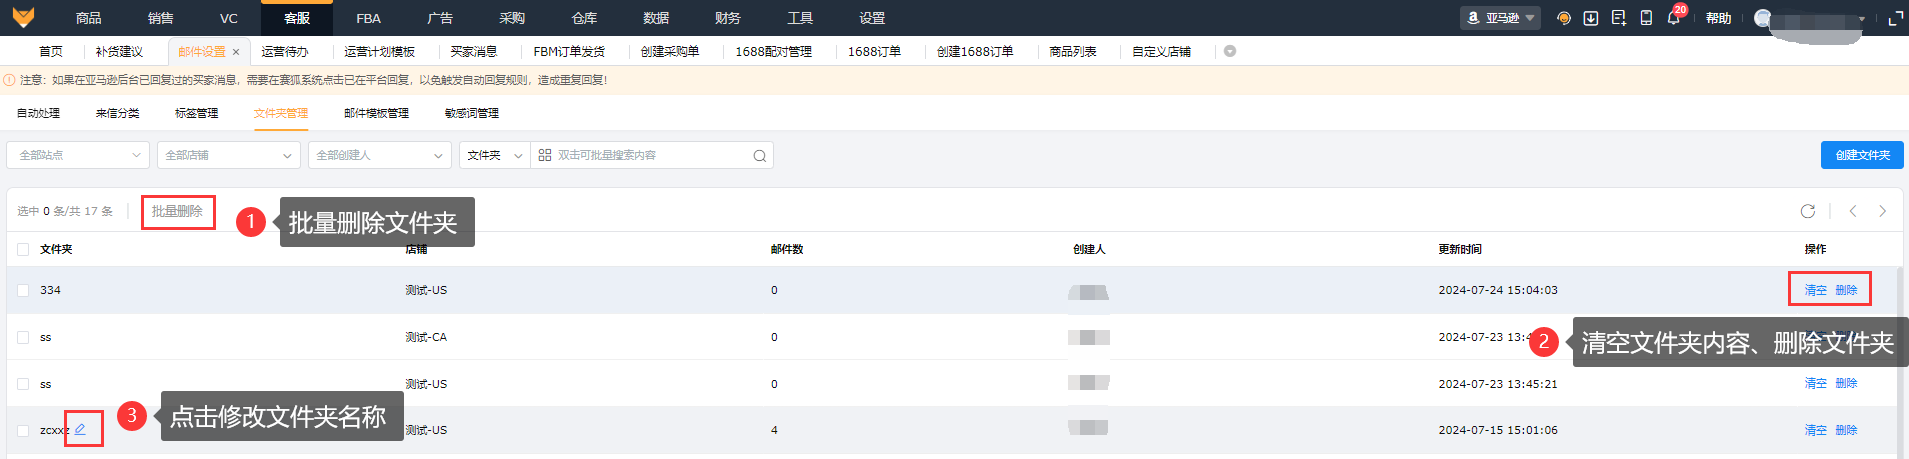Close the 邮件设置 tab
The image size is (1909, 459).
coord(236,52)
